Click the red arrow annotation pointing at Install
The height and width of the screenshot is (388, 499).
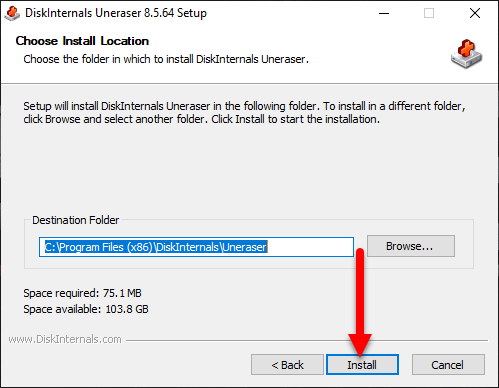tap(360, 302)
